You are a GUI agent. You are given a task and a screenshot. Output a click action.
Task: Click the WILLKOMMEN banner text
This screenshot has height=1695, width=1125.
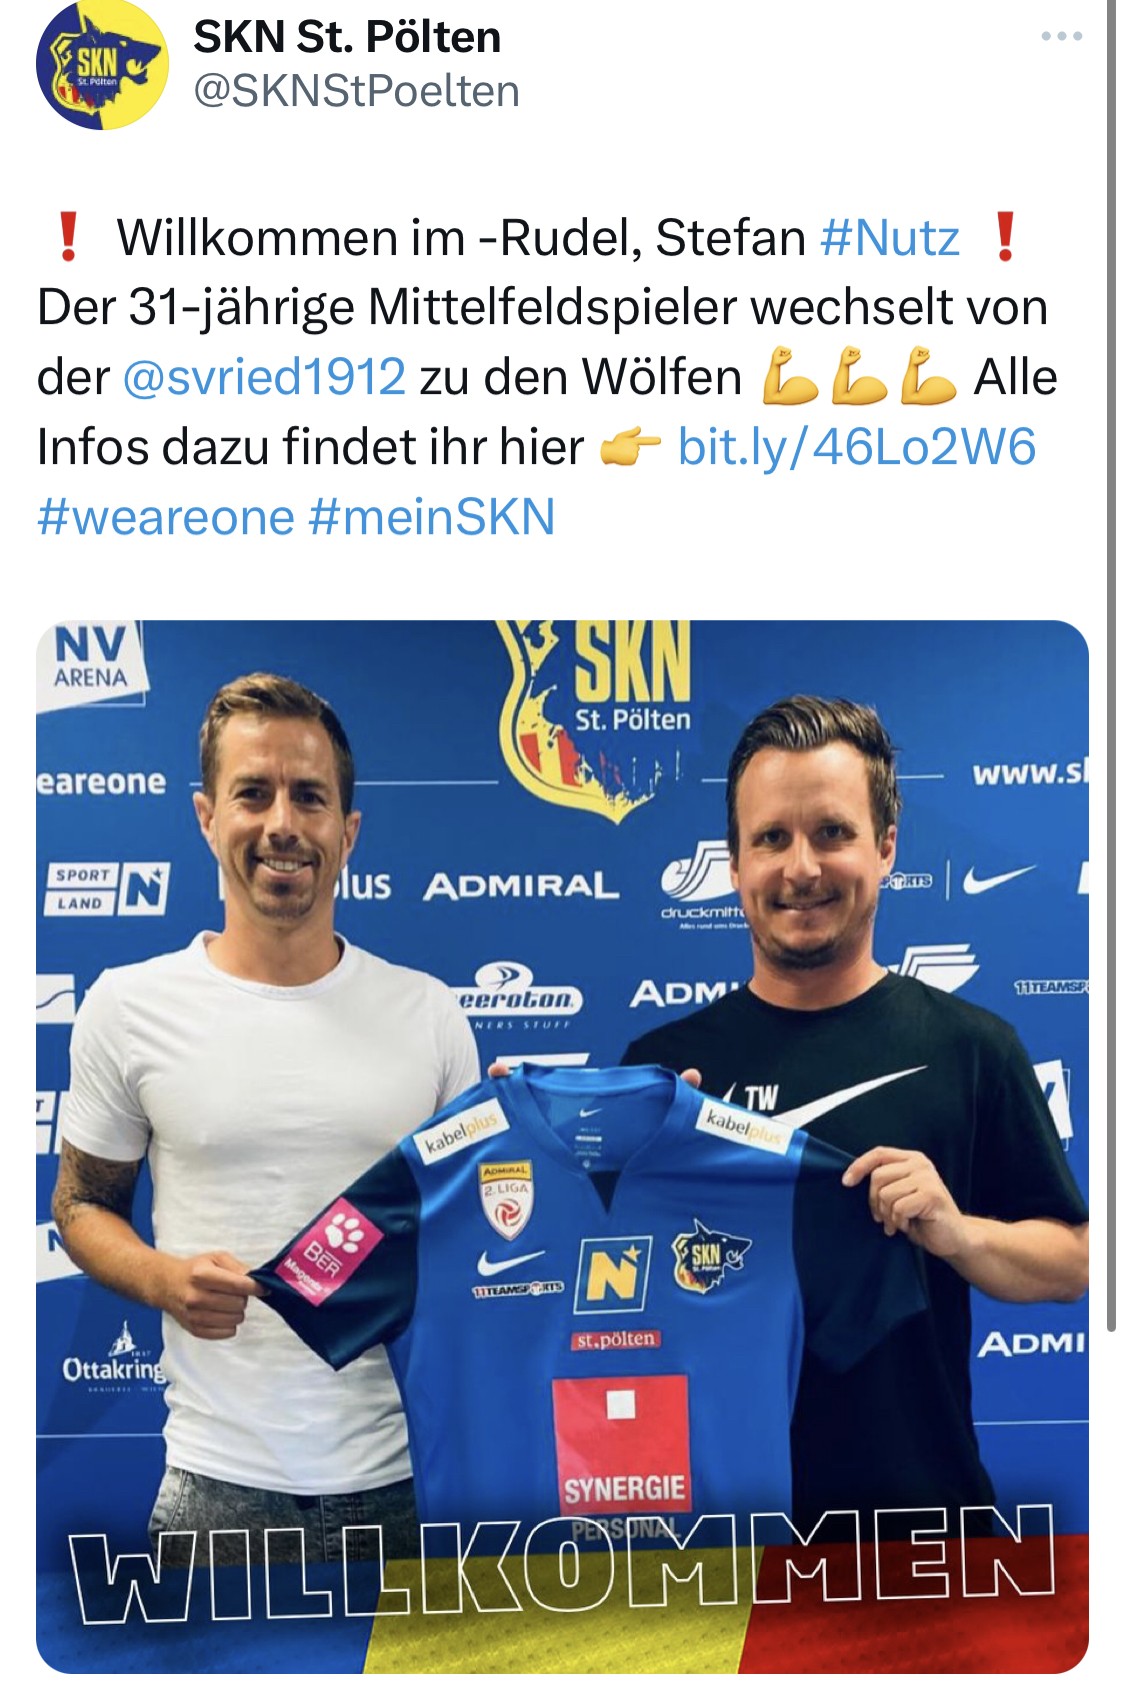point(562,1563)
